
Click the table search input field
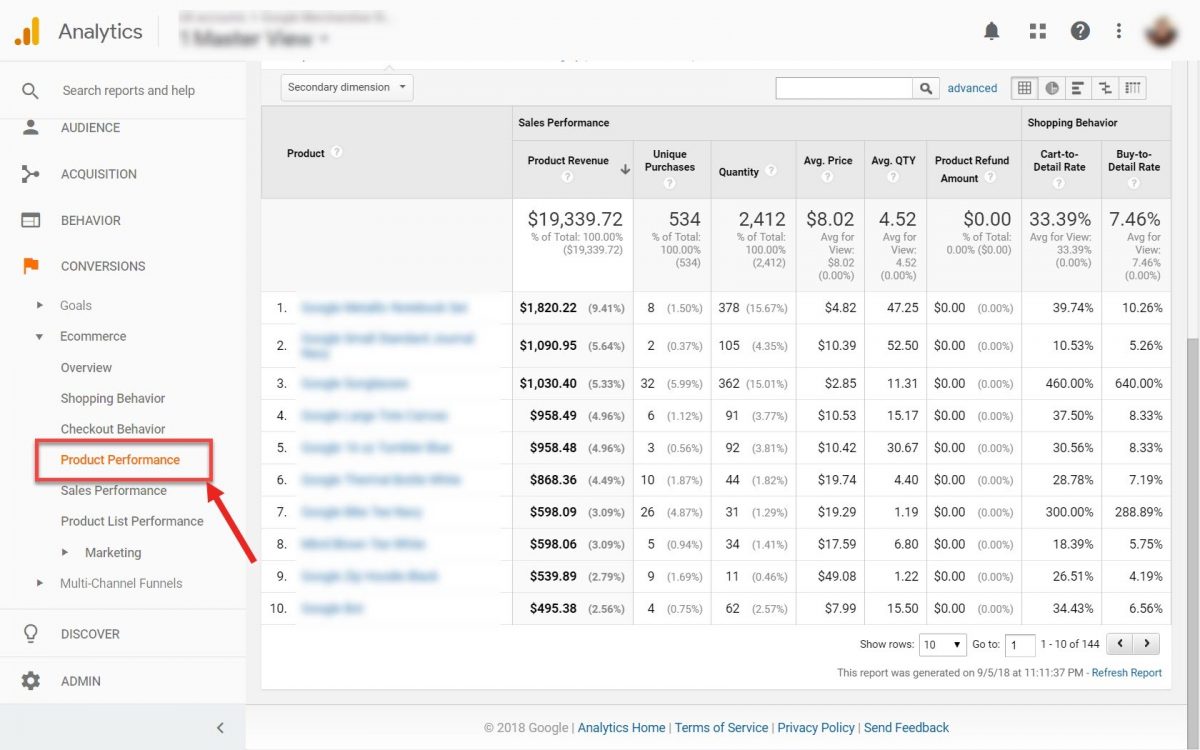click(845, 88)
